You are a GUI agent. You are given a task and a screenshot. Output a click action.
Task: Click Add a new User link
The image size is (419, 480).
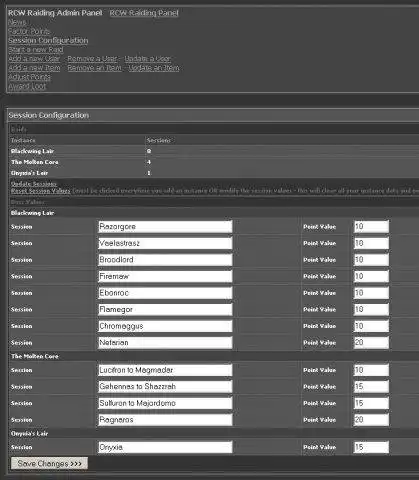34,59
